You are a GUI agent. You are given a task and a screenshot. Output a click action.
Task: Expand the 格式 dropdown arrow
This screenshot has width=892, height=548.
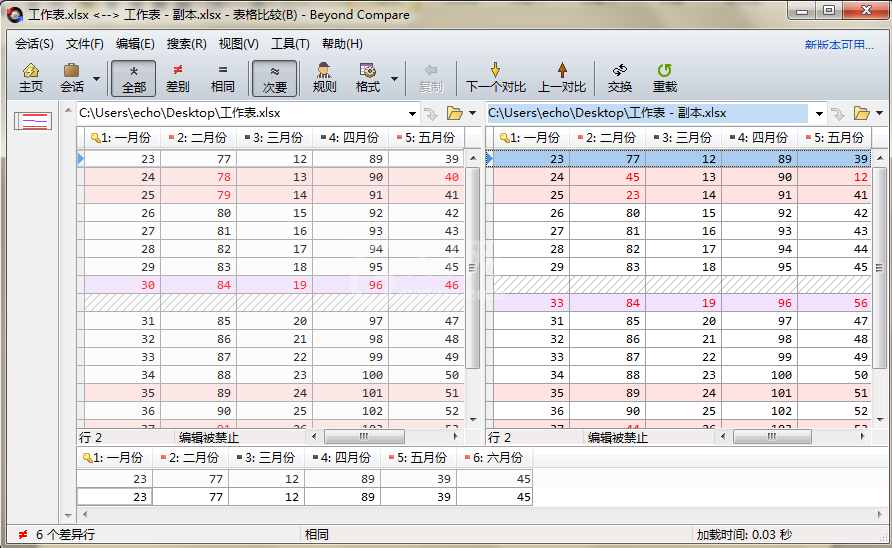point(394,79)
